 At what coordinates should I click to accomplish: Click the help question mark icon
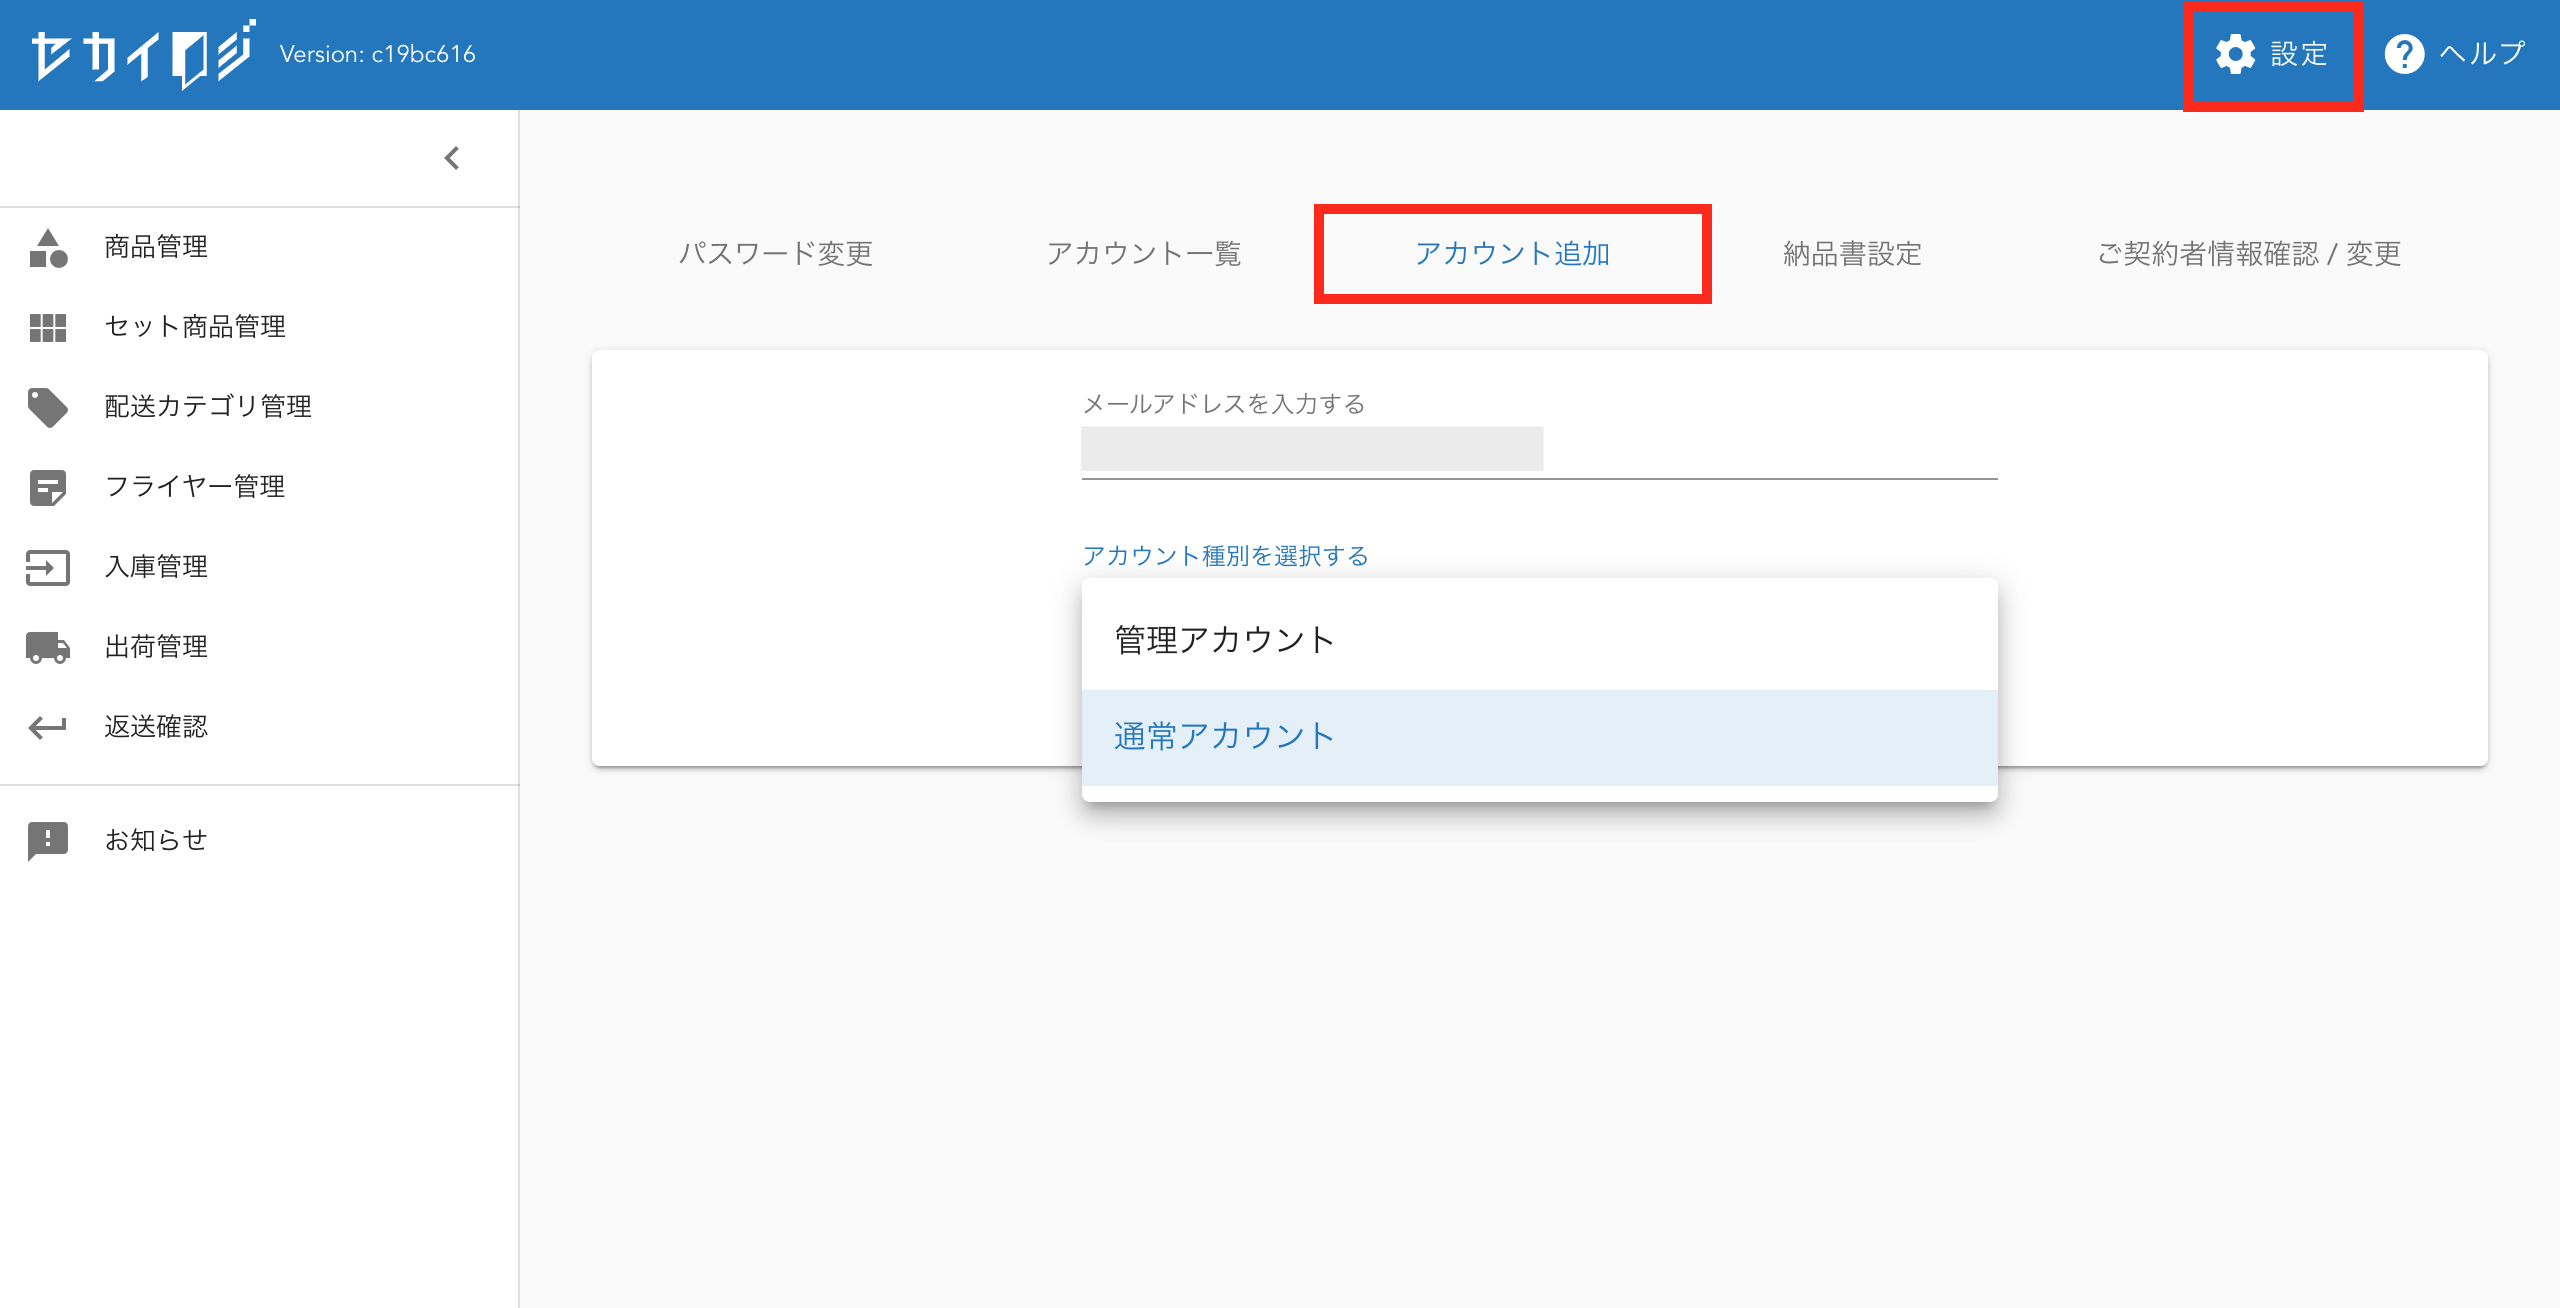(x=2404, y=54)
